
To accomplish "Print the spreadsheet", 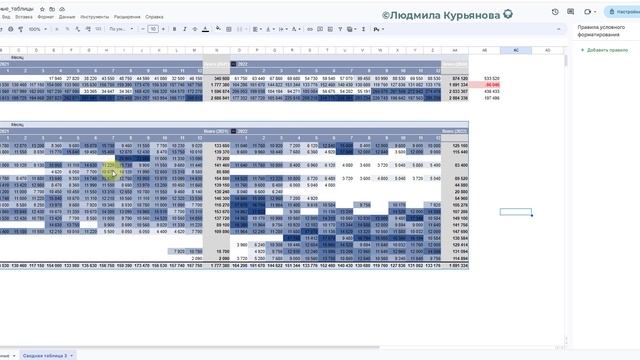I will point(11,29).
